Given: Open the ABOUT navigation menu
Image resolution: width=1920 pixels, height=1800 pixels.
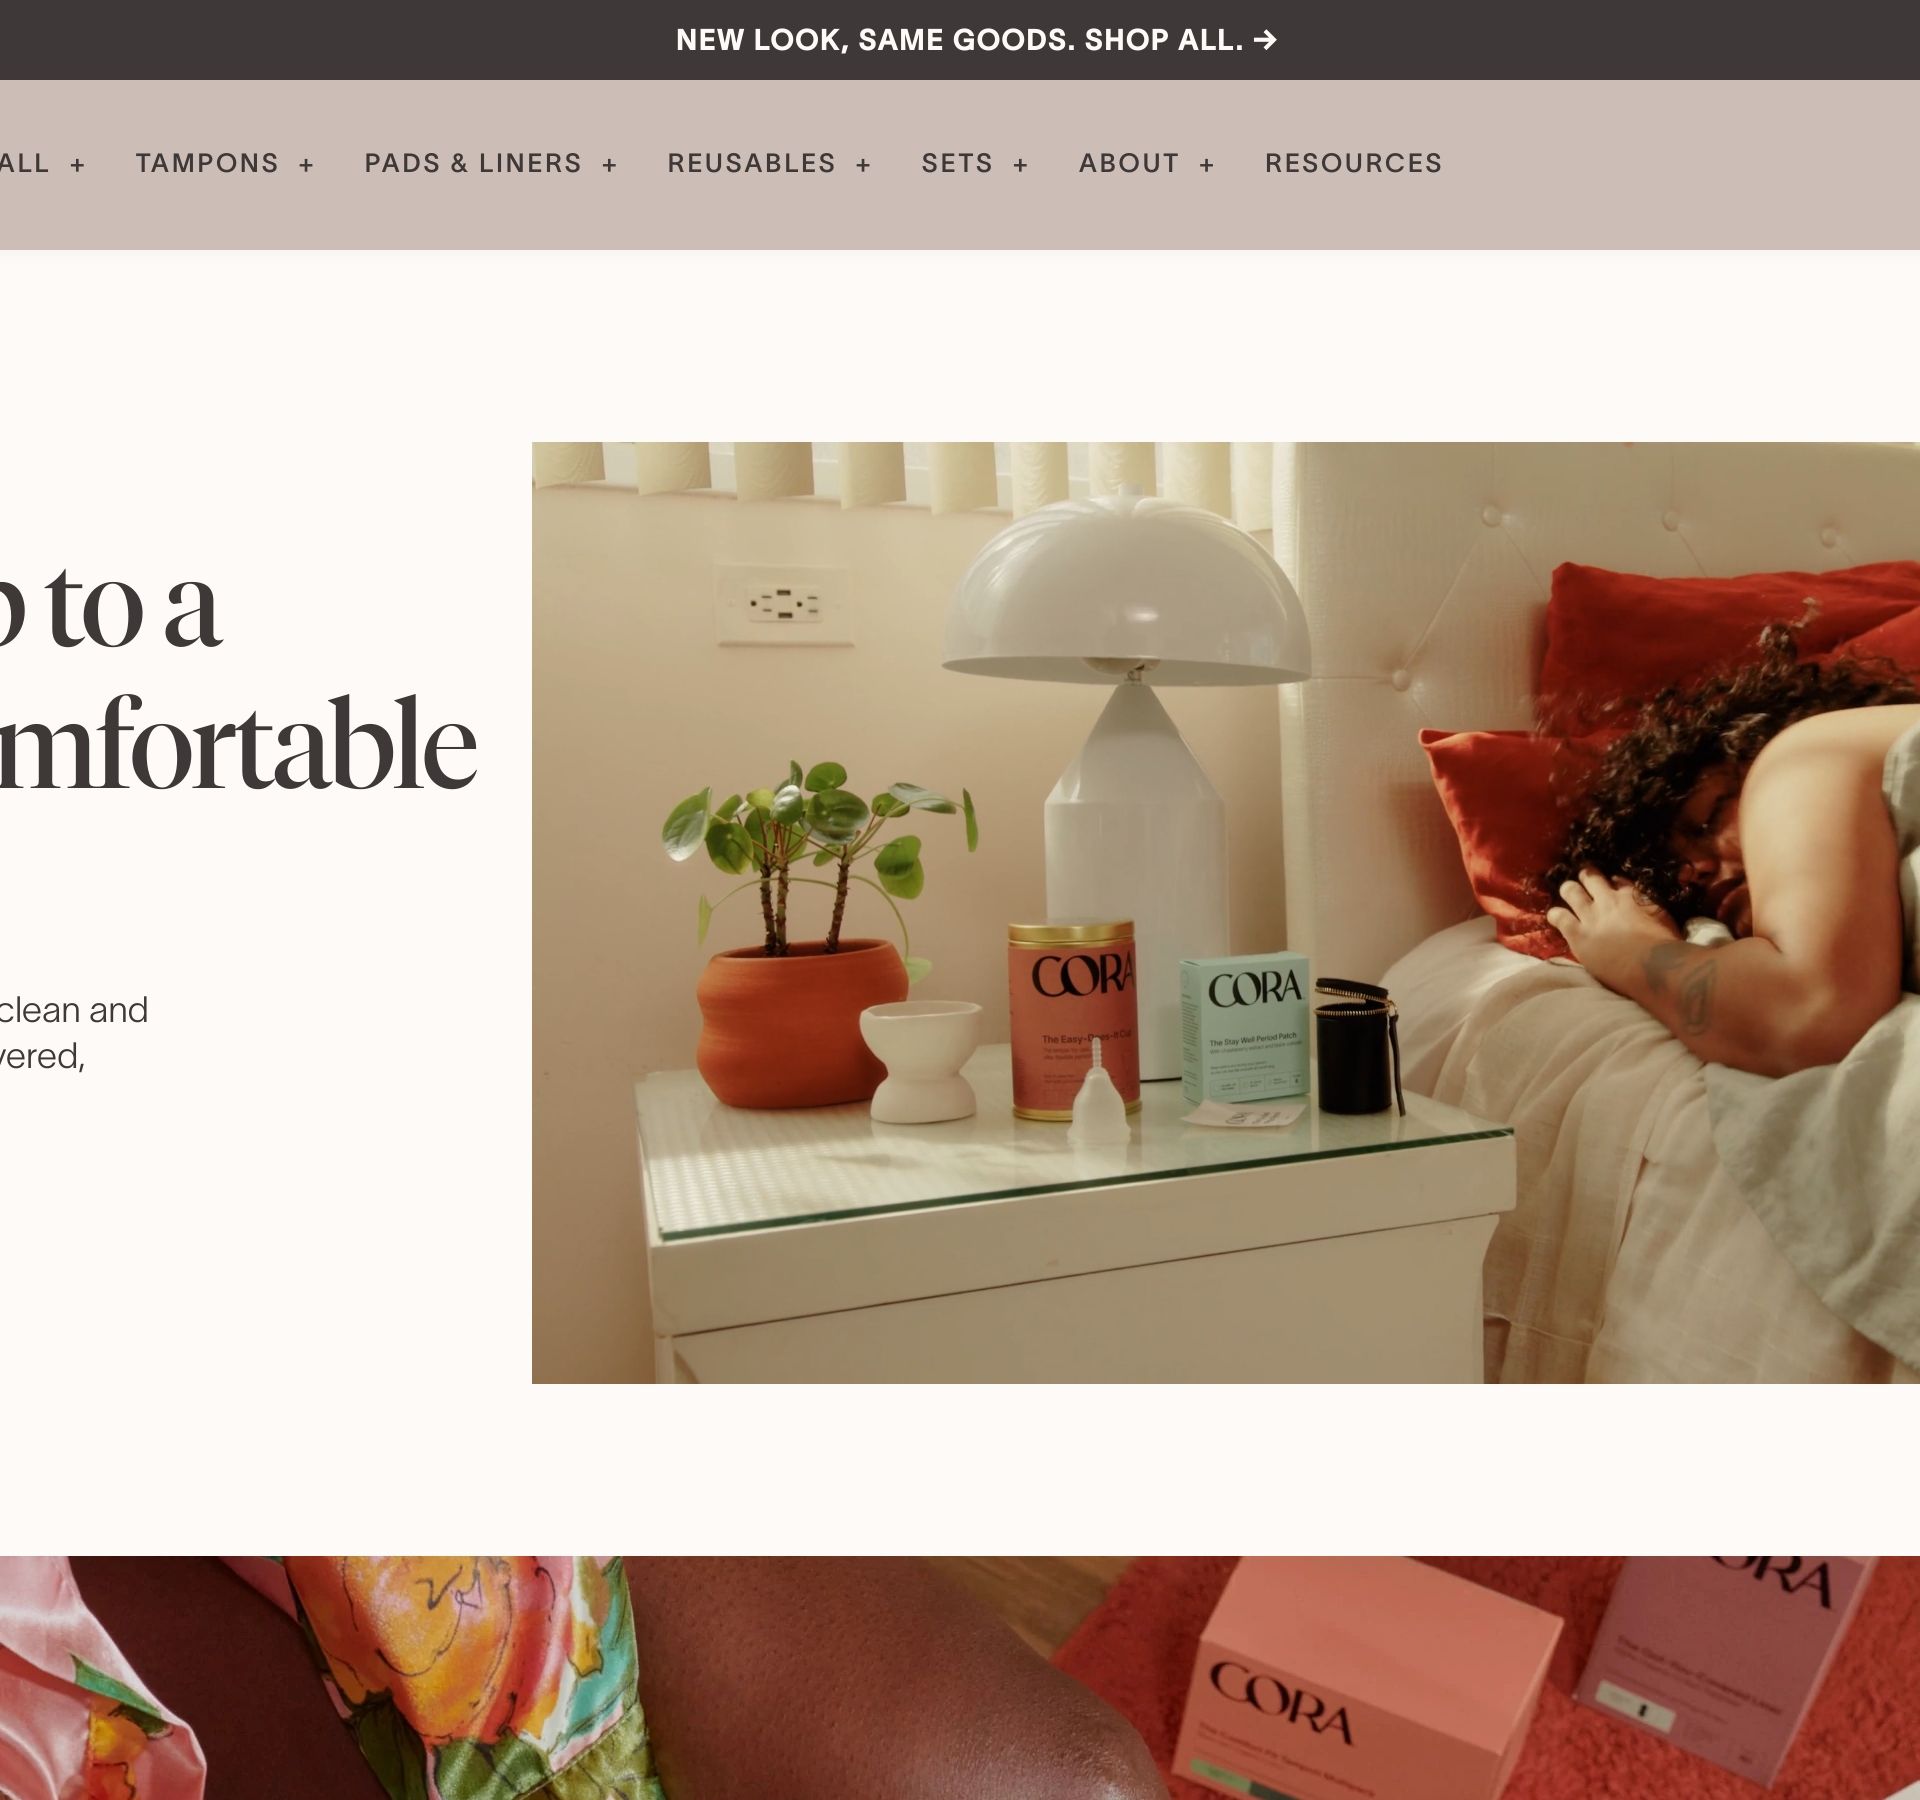Looking at the screenshot, I should coord(1129,163).
